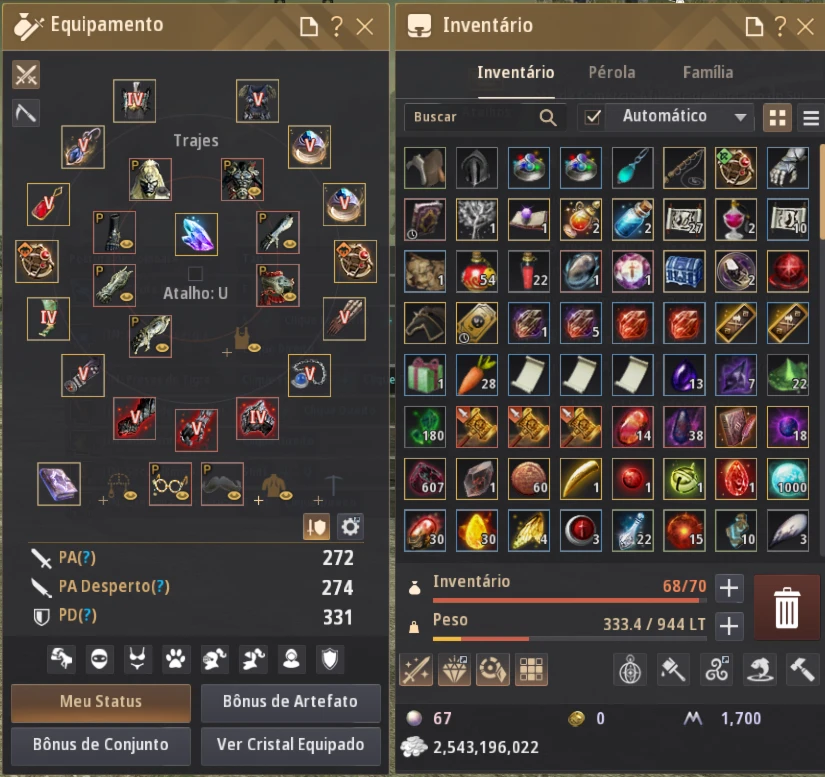Click the carrot item with 28 count
The width and height of the screenshot is (825, 777).
[x=476, y=375]
